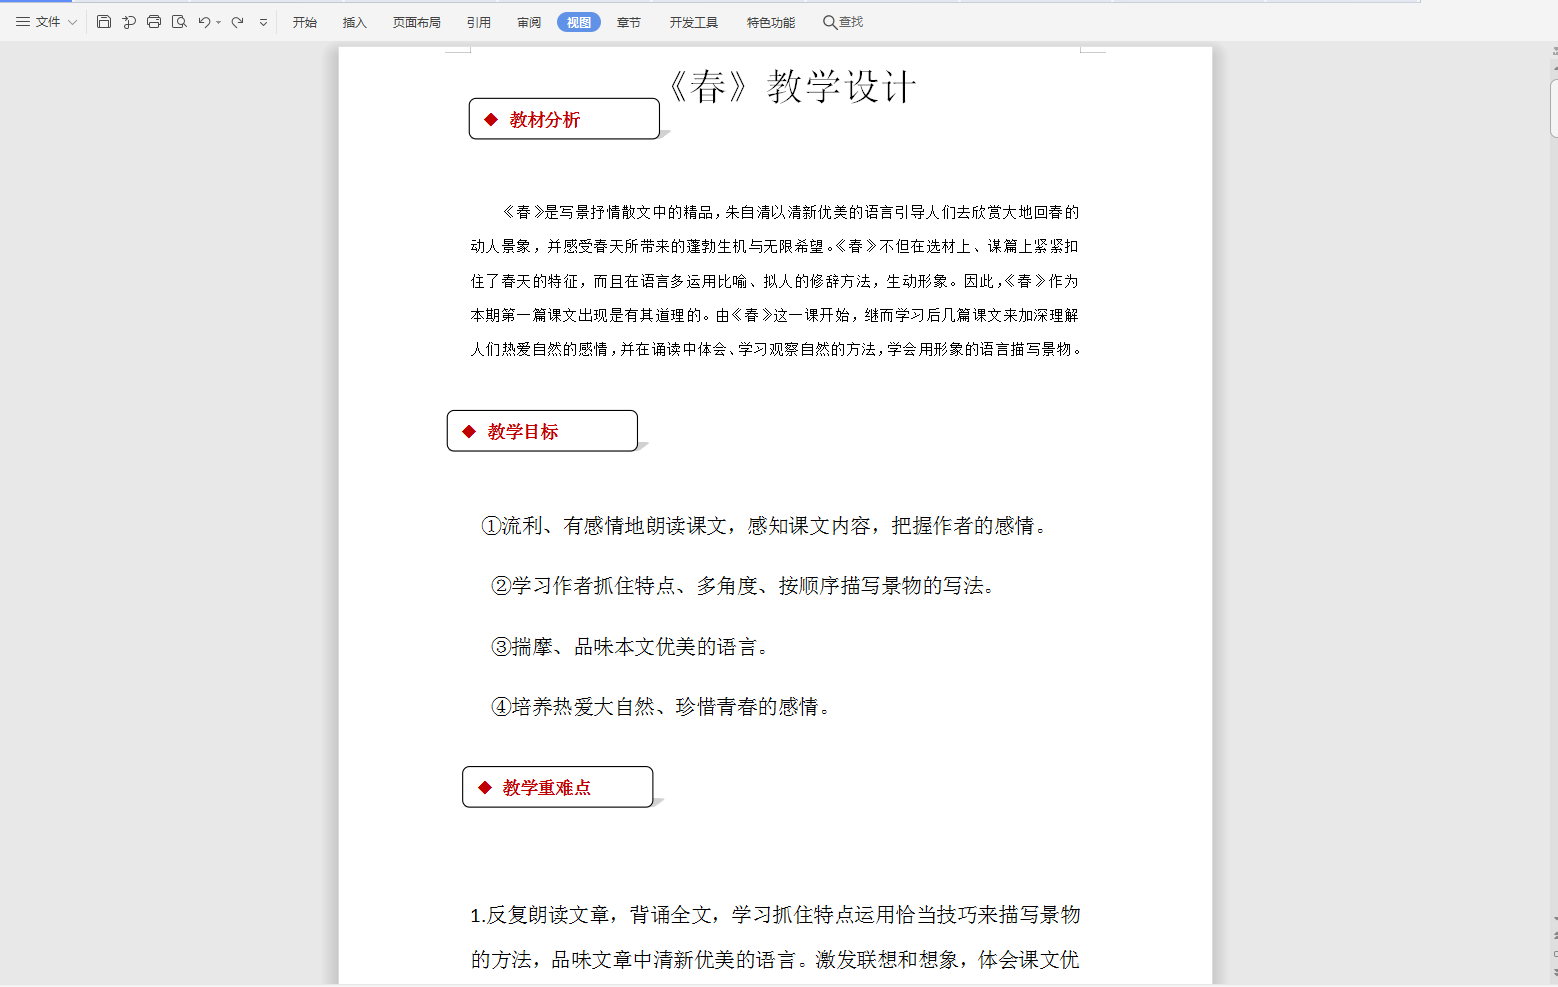The image size is (1558, 987).
Task: Expand the chevron beside 文件
Action: click(x=72, y=23)
